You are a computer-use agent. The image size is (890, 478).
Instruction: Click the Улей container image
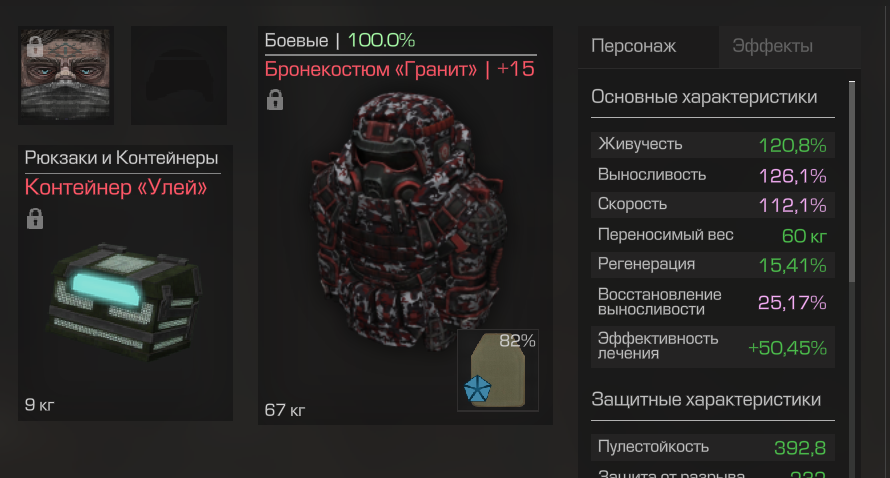[125, 301]
